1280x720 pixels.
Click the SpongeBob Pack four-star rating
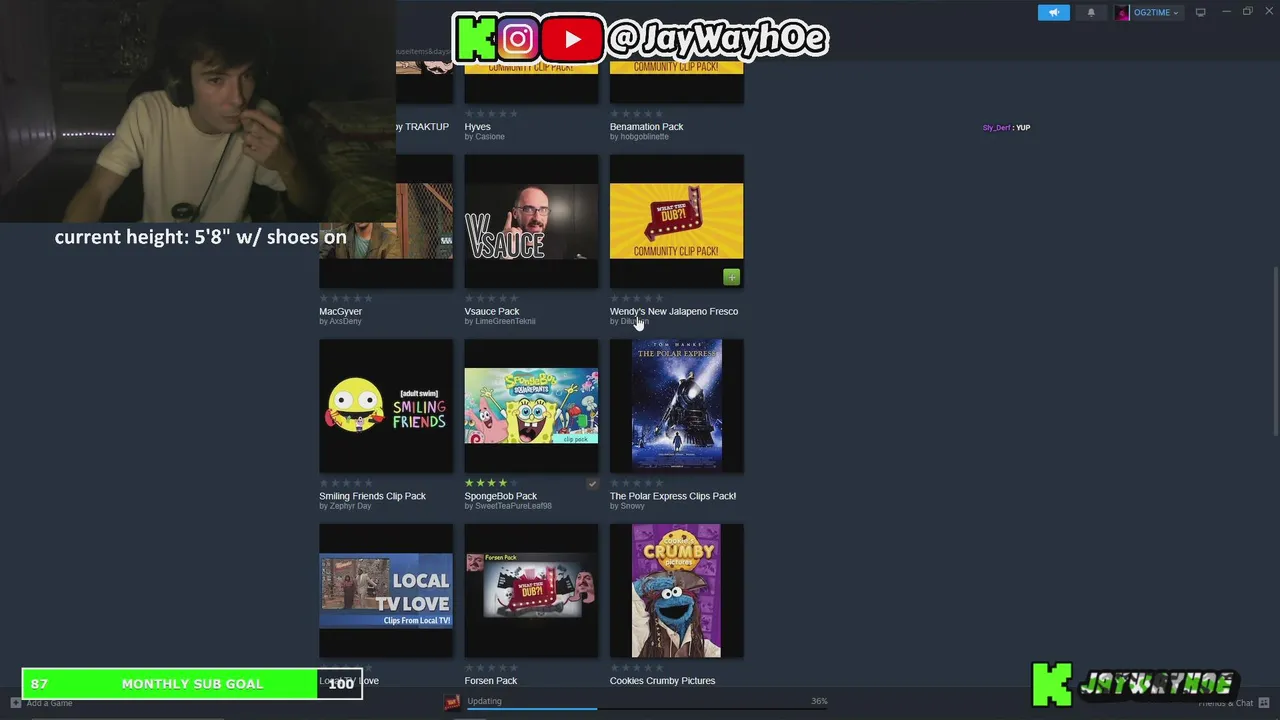click(x=491, y=483)
